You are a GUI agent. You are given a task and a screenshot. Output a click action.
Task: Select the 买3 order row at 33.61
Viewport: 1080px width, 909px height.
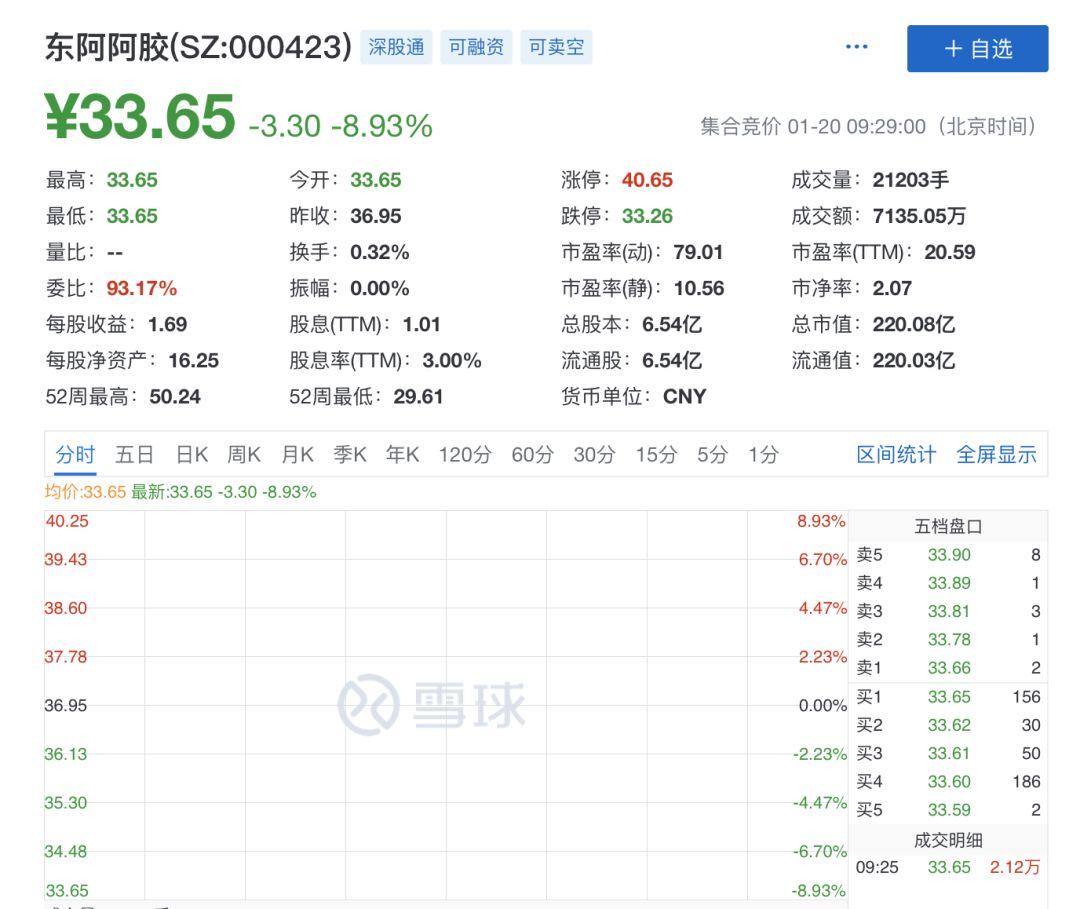(948, 753)
